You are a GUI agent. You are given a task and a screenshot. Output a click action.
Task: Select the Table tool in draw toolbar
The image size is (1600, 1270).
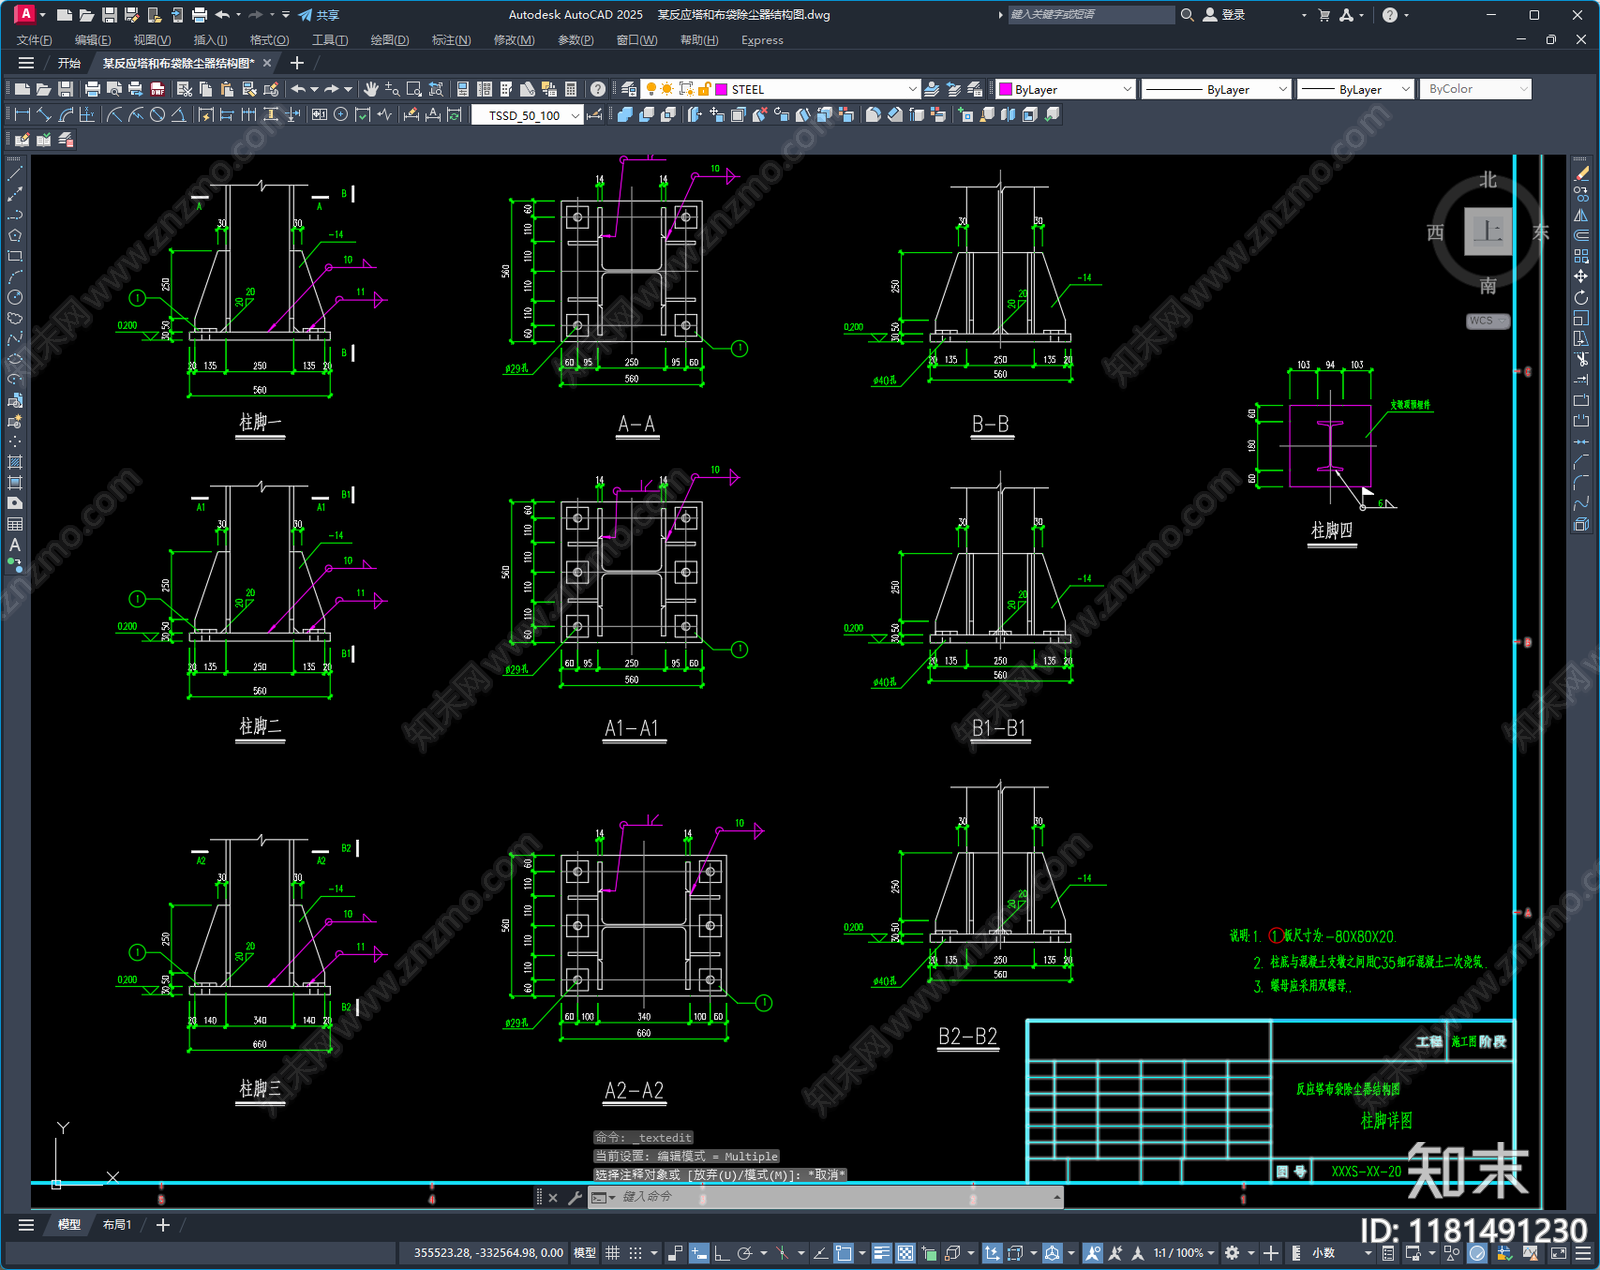pyautogui.click(x=15, y=524)
